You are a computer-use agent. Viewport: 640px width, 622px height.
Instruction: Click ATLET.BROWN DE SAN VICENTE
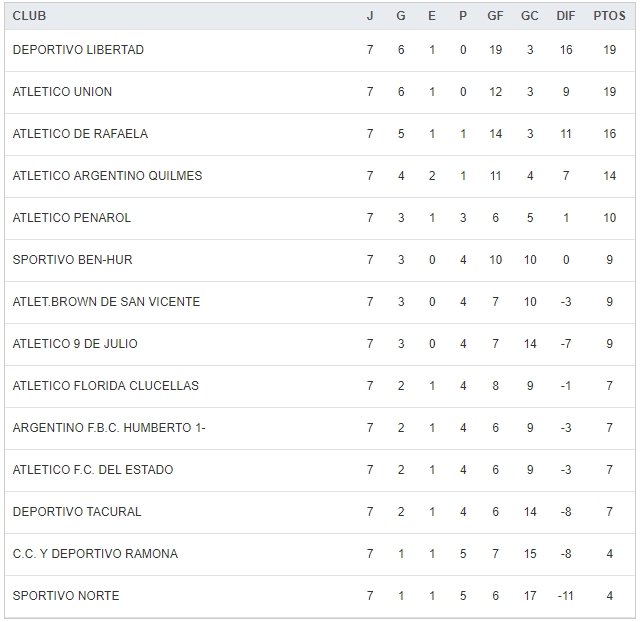[106, 302]
